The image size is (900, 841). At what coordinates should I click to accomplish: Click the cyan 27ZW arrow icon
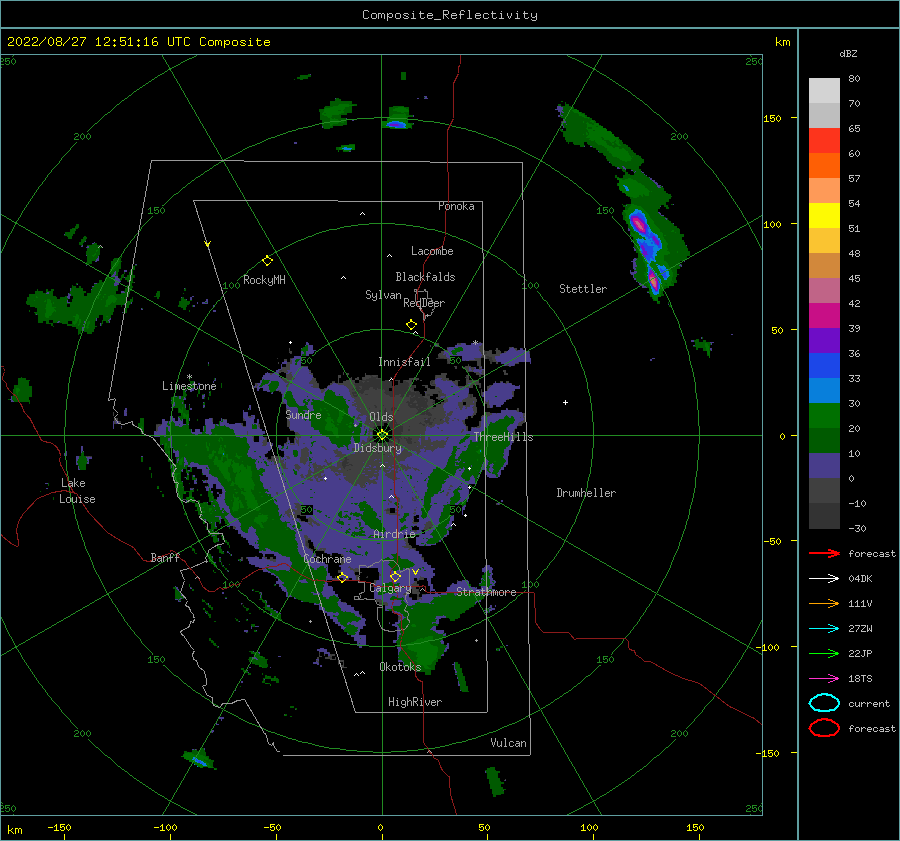coord(824,629)
